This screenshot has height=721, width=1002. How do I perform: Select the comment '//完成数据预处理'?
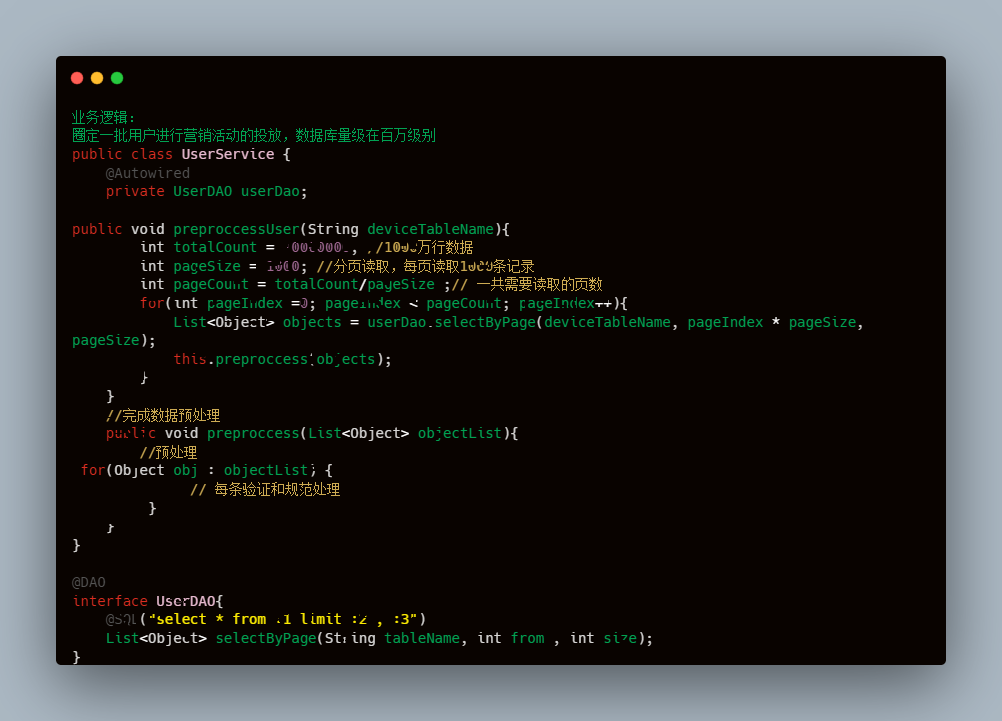[163, 415]
